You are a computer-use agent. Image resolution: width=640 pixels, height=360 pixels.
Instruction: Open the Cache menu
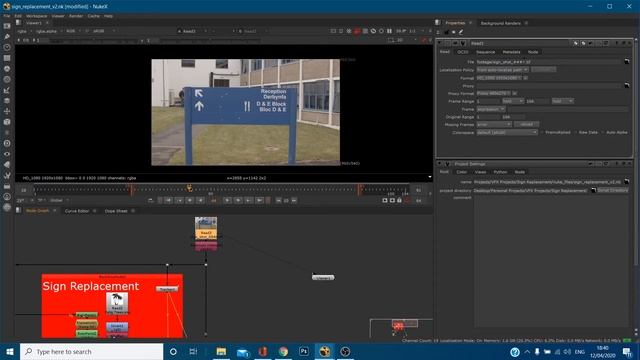tap(93, 16)
